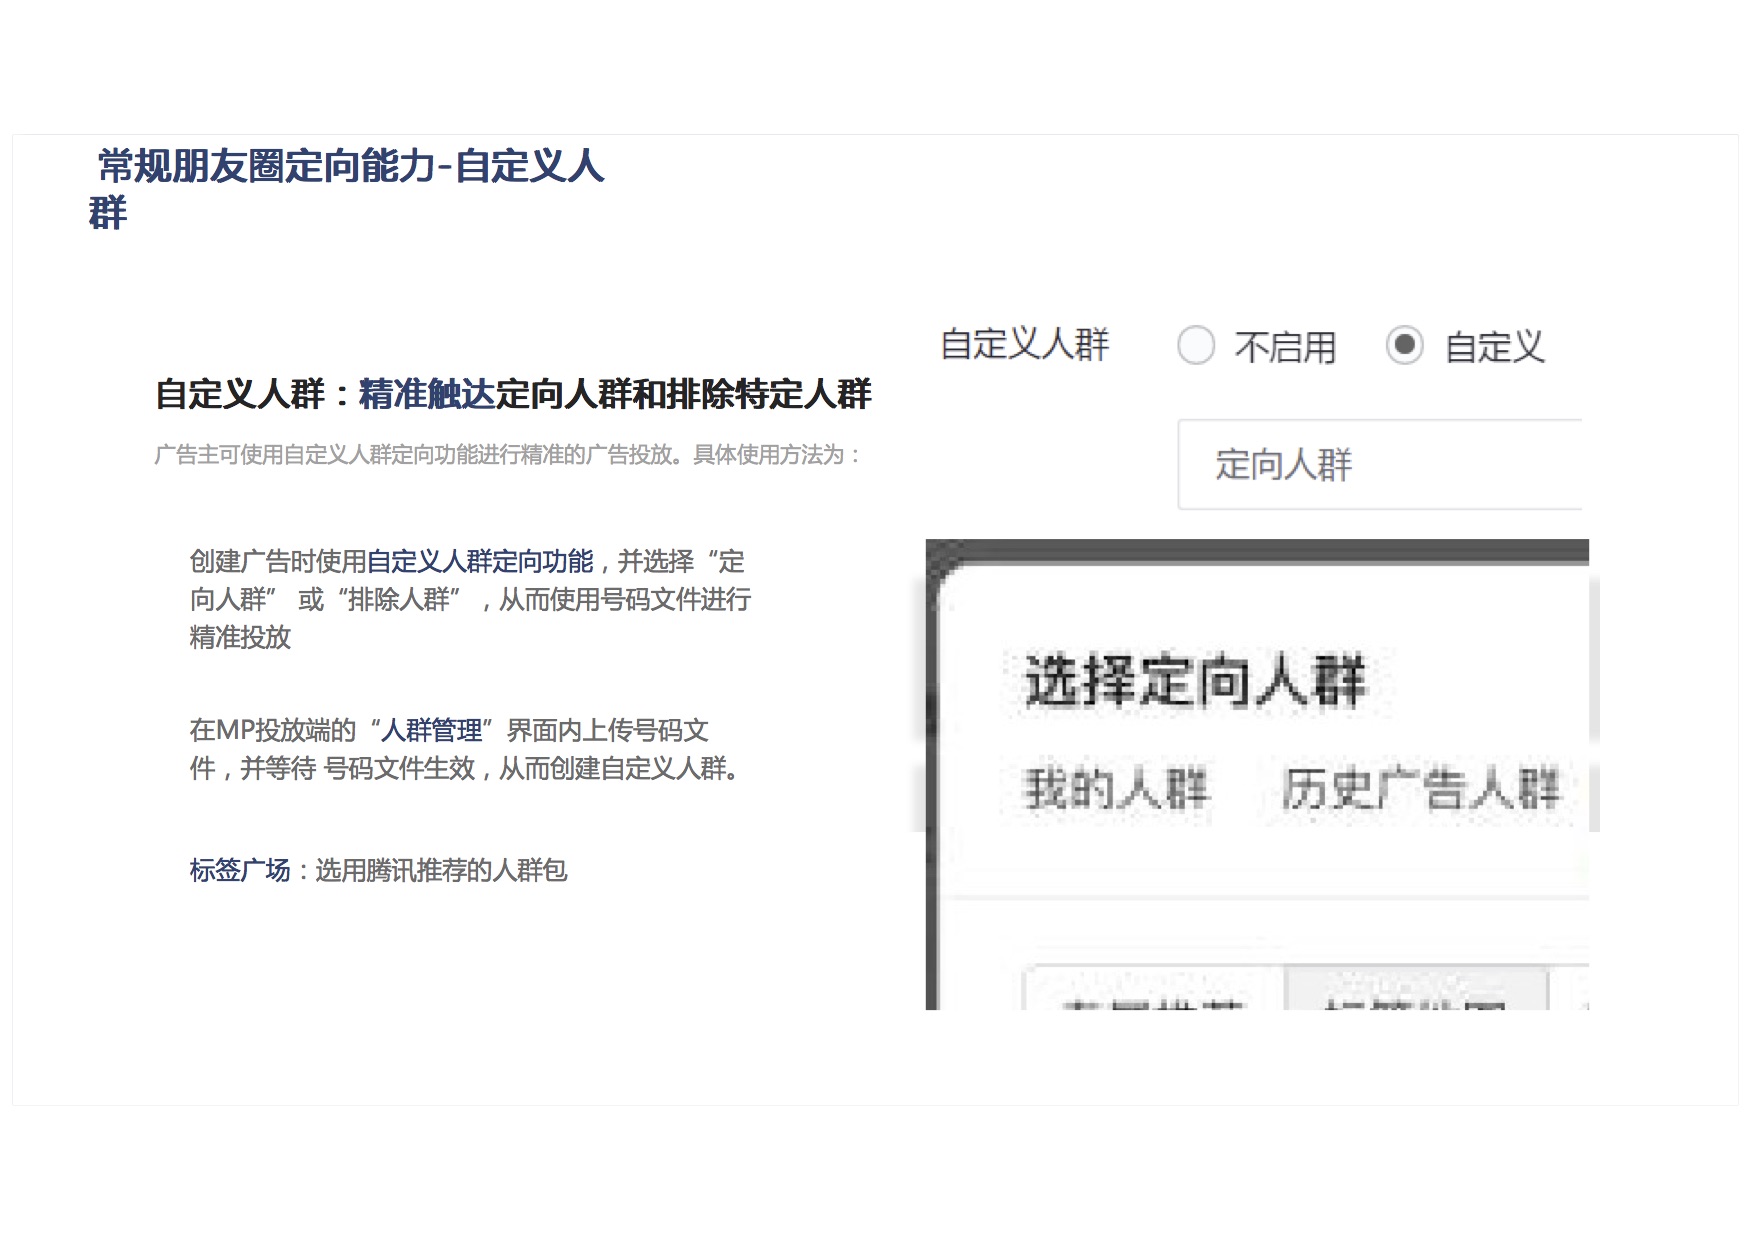Click the blue 自定义人群定向功能 text
This screenshot has width=1754, height=1239.
(x=480, y=562)
